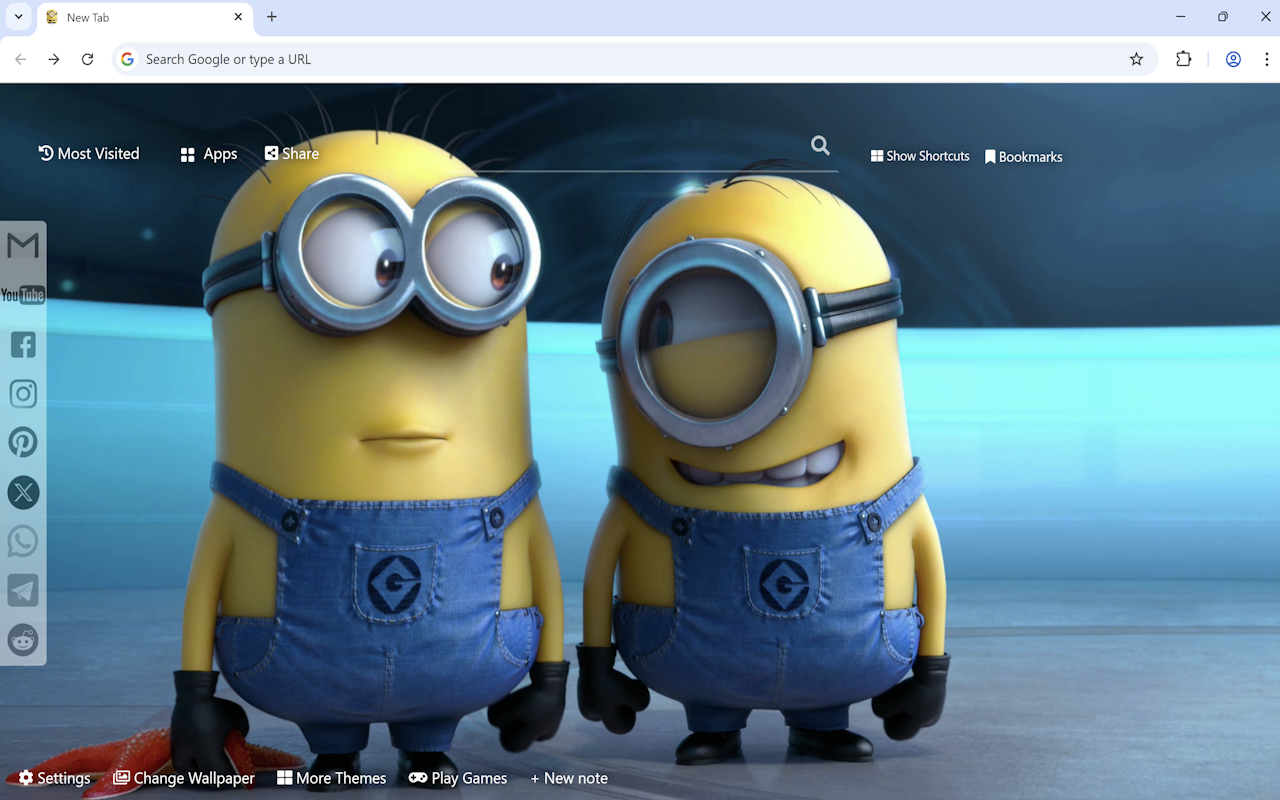The image size is (1280, 800).
Task: Click Change Wallpaper at the bottom
Action: click(183, 777)
